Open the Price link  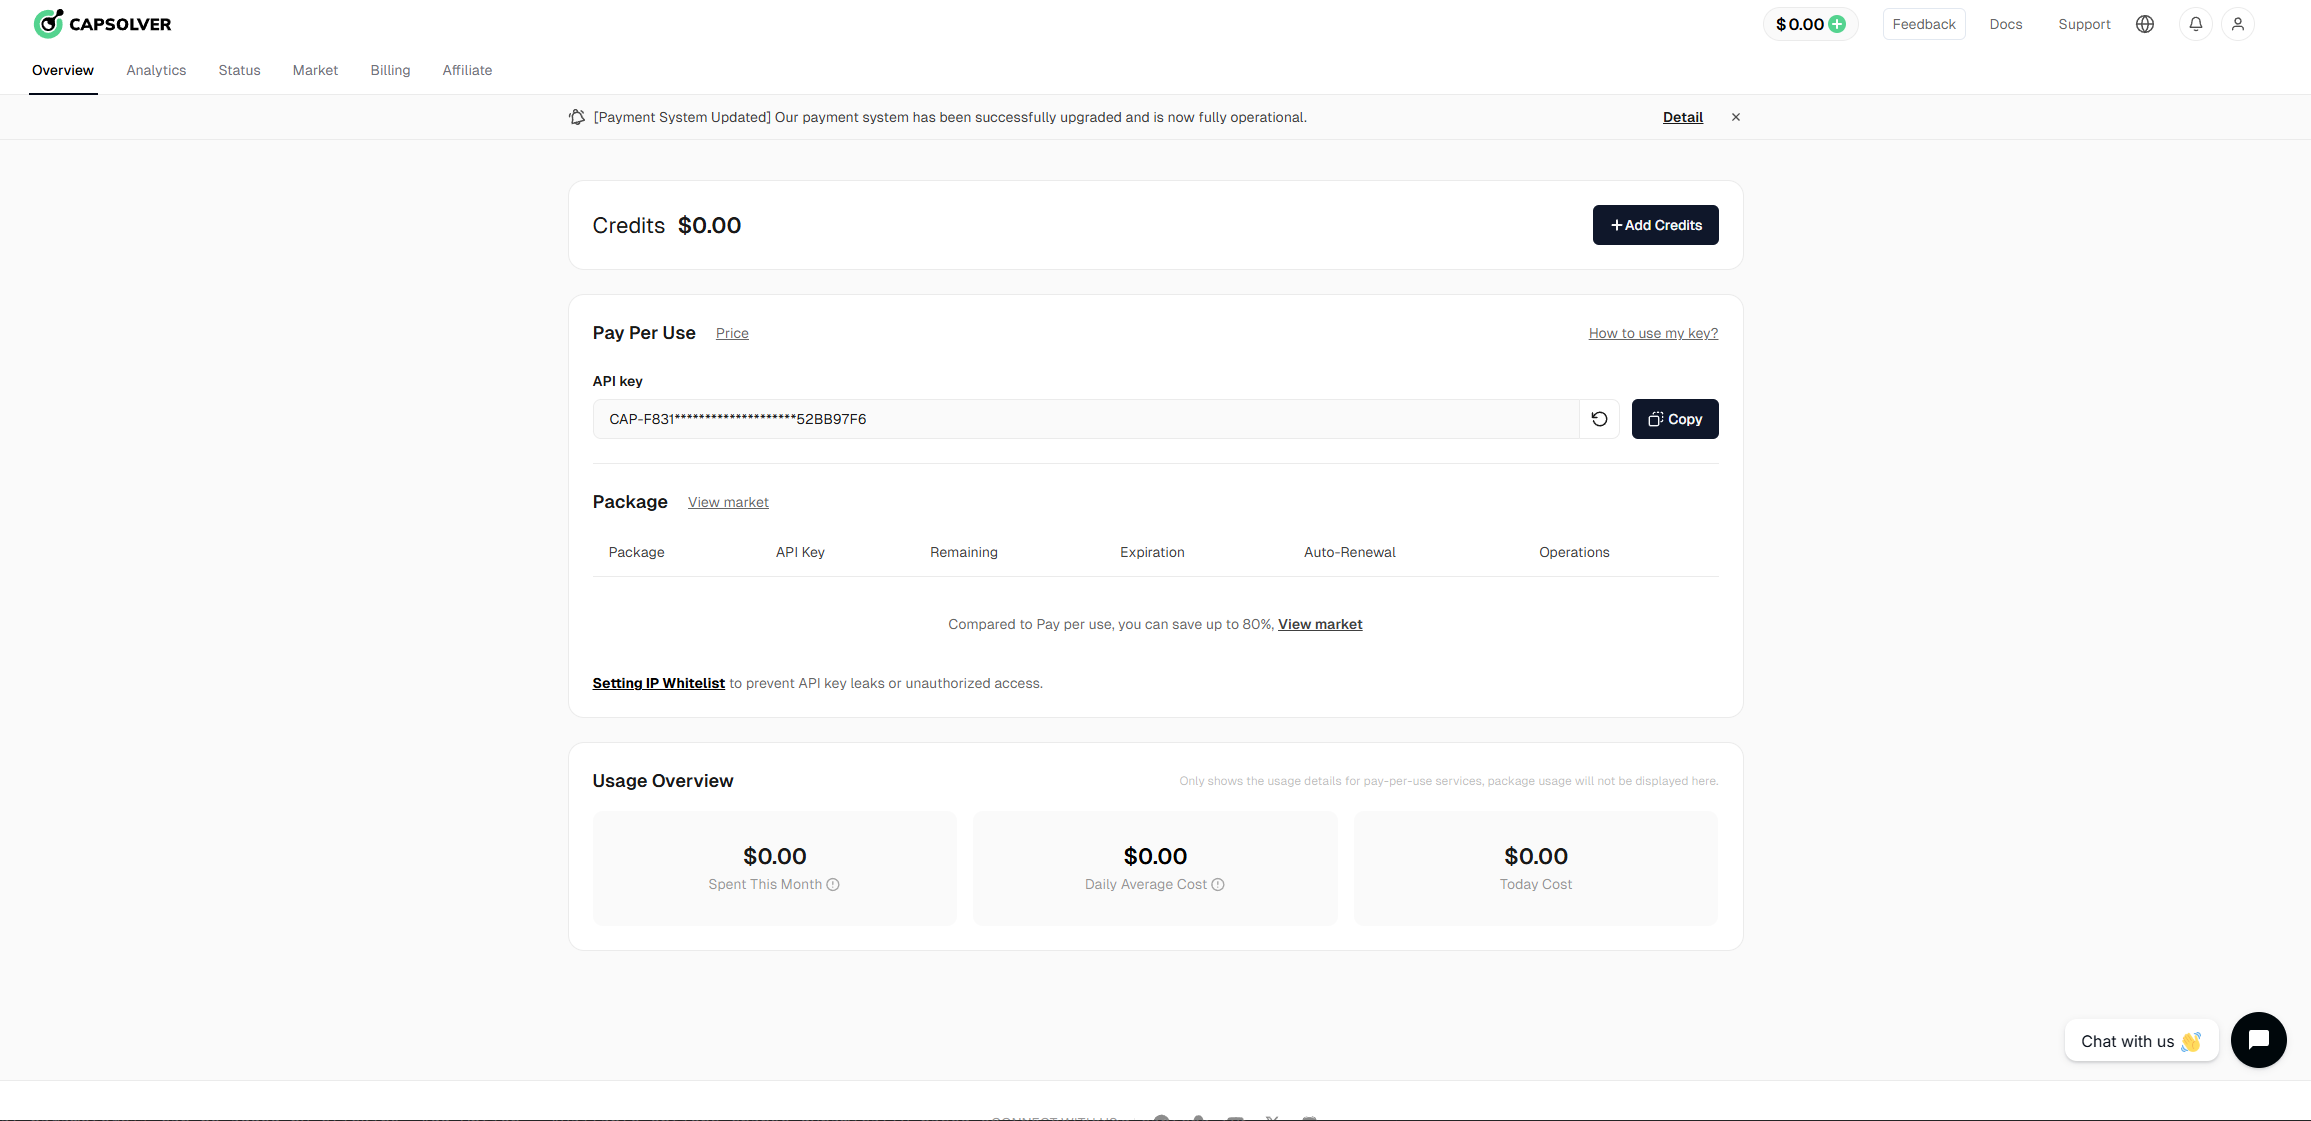(732, 333)
